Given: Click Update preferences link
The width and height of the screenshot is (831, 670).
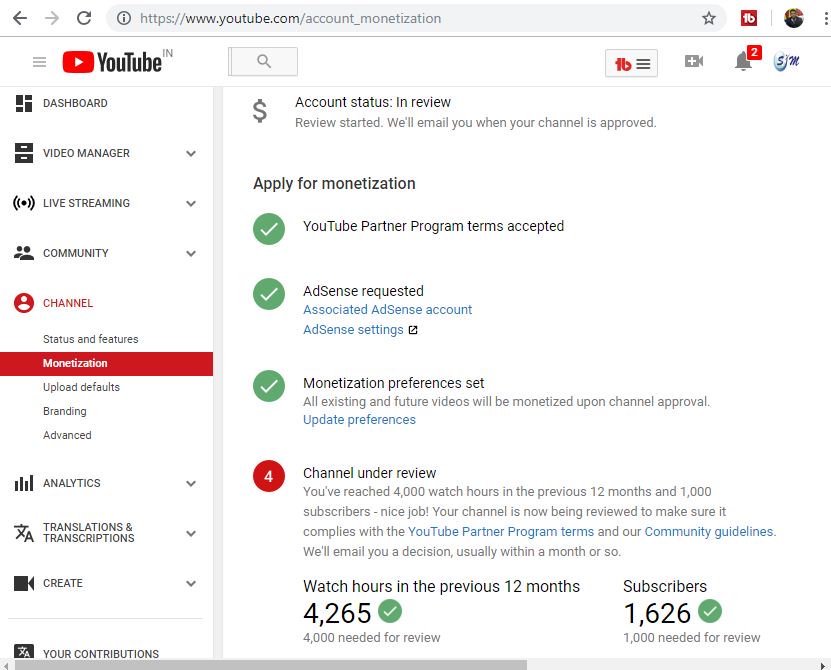Looking at the screenshot, I should click(359, 420).
